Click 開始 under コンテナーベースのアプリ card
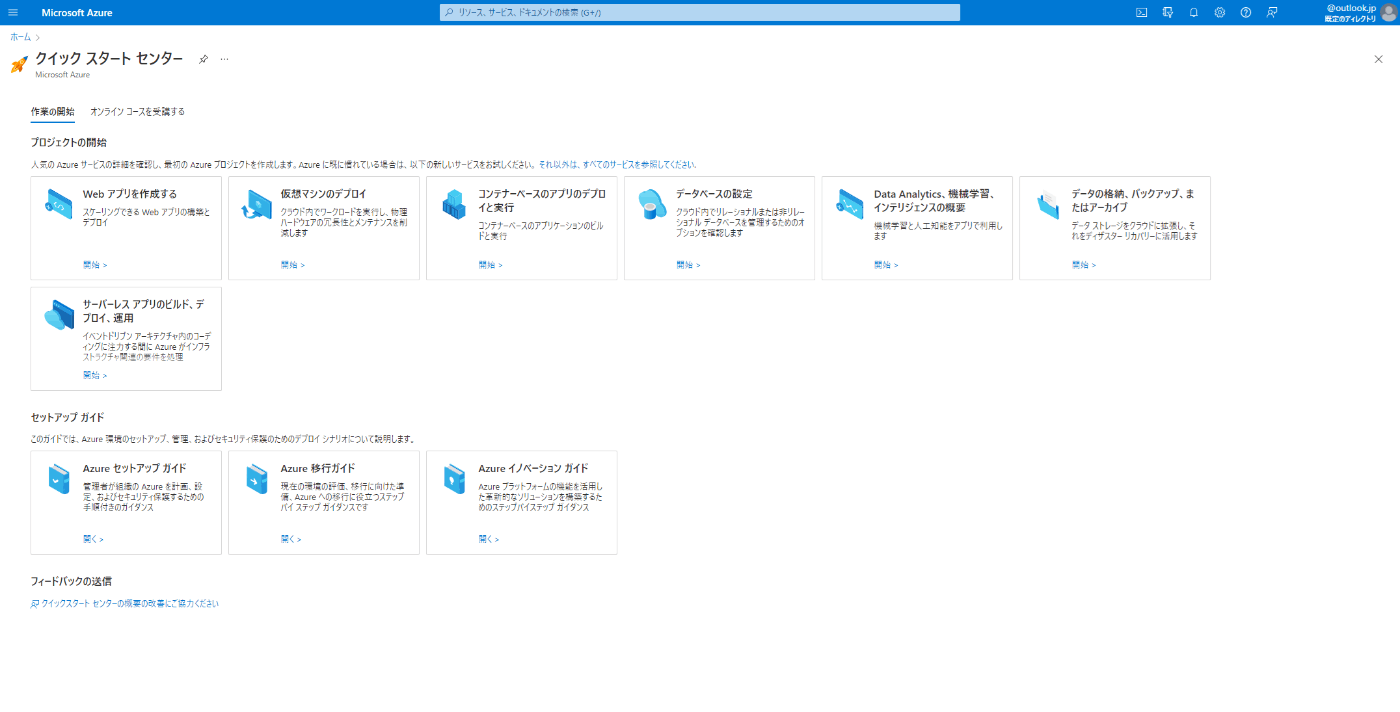 pyautogui.click(x=491, y=265)
